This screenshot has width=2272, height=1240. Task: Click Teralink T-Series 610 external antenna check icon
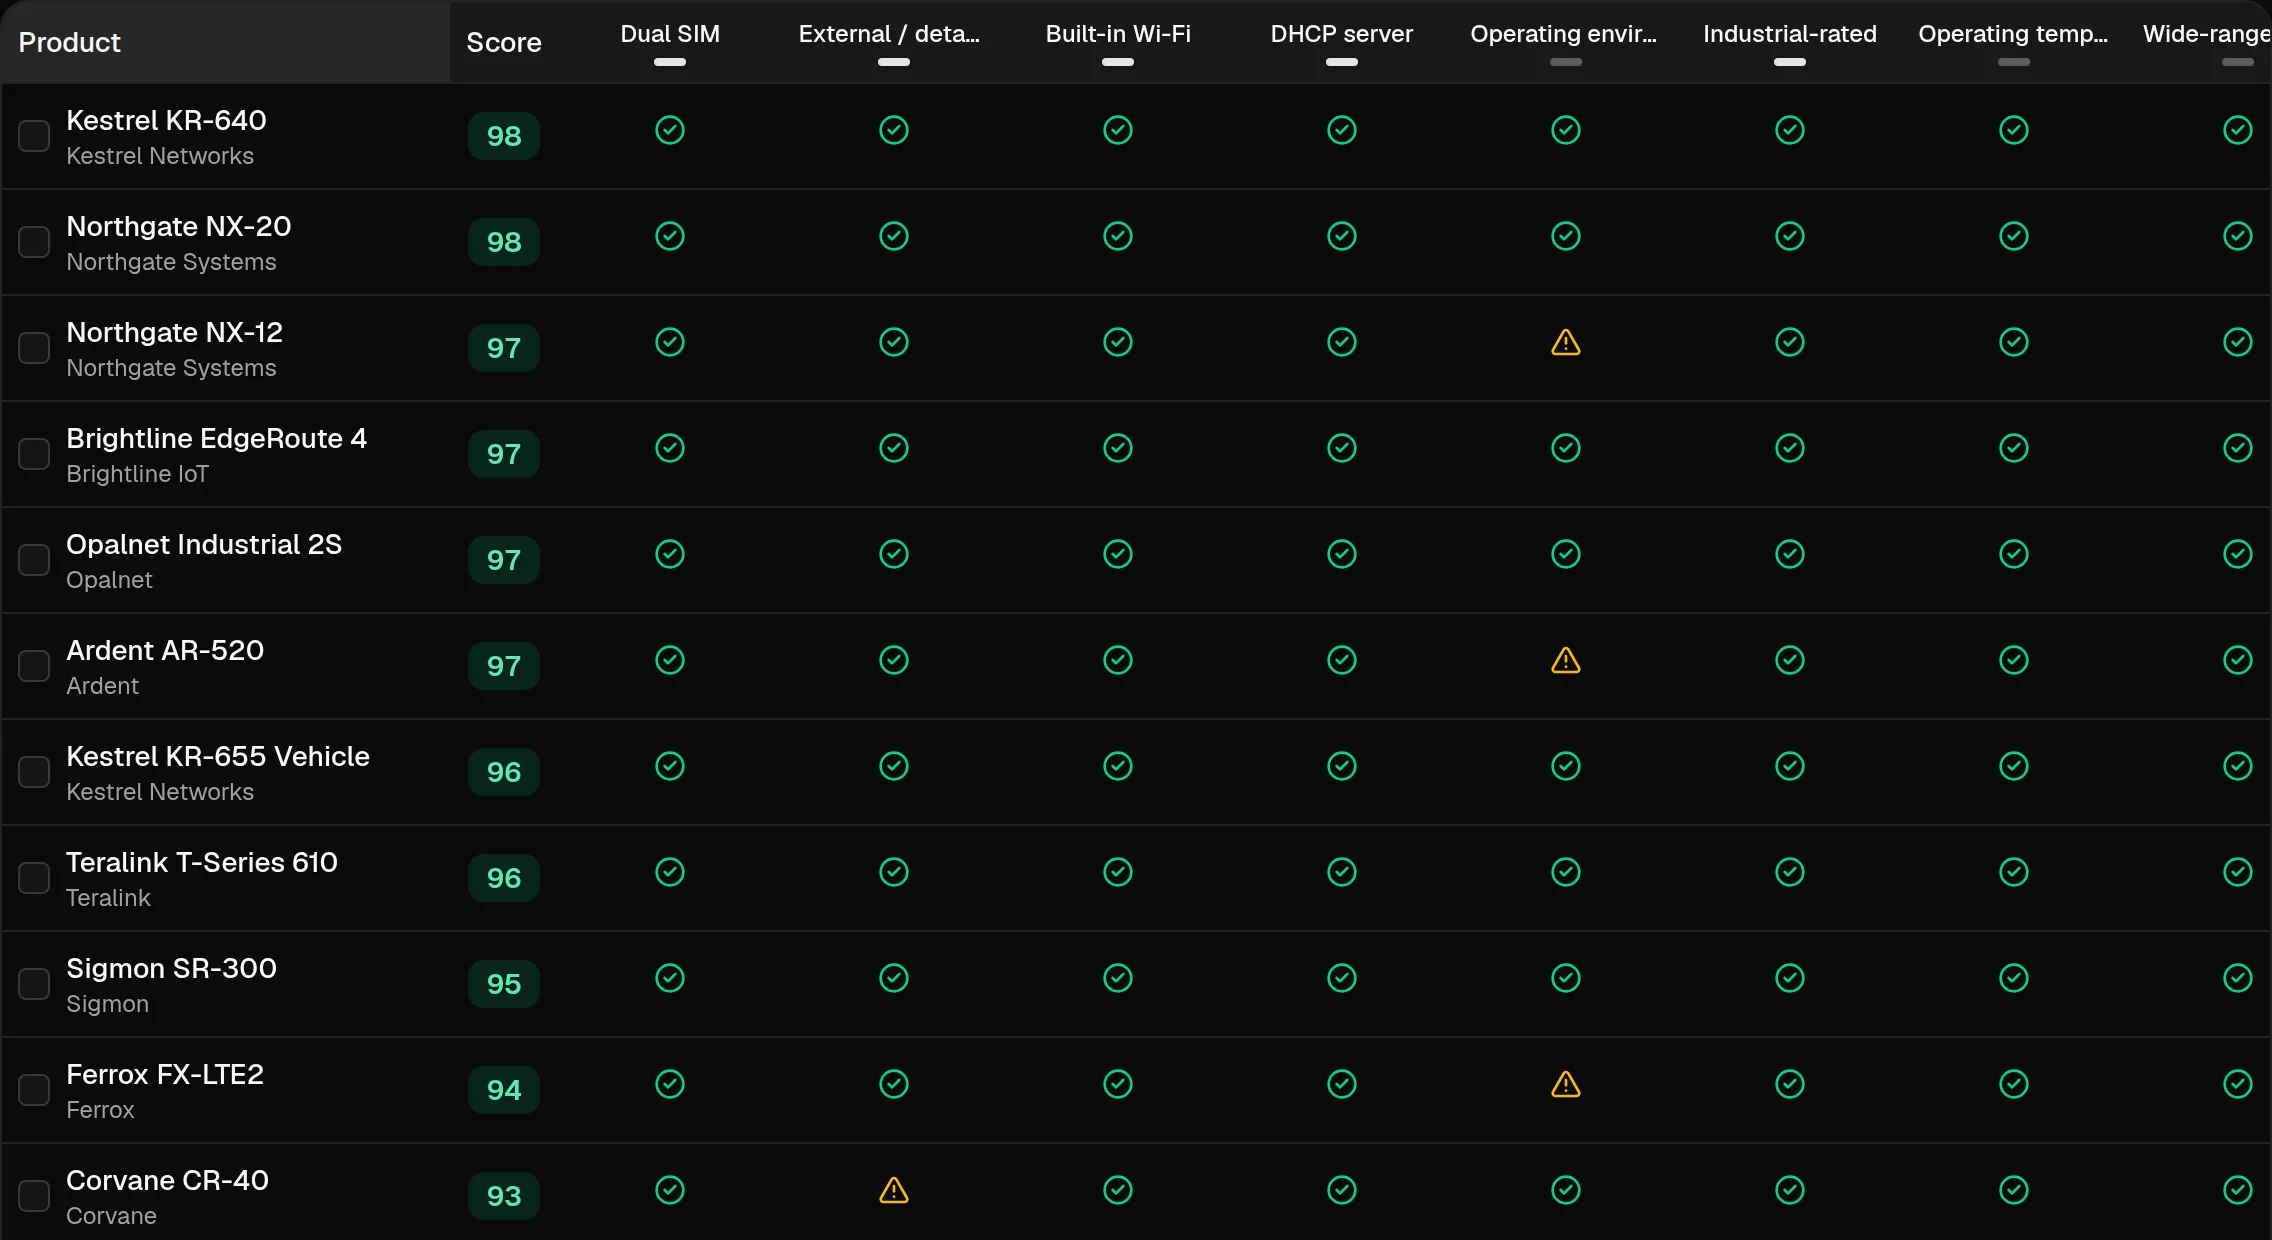click(894, 872)
